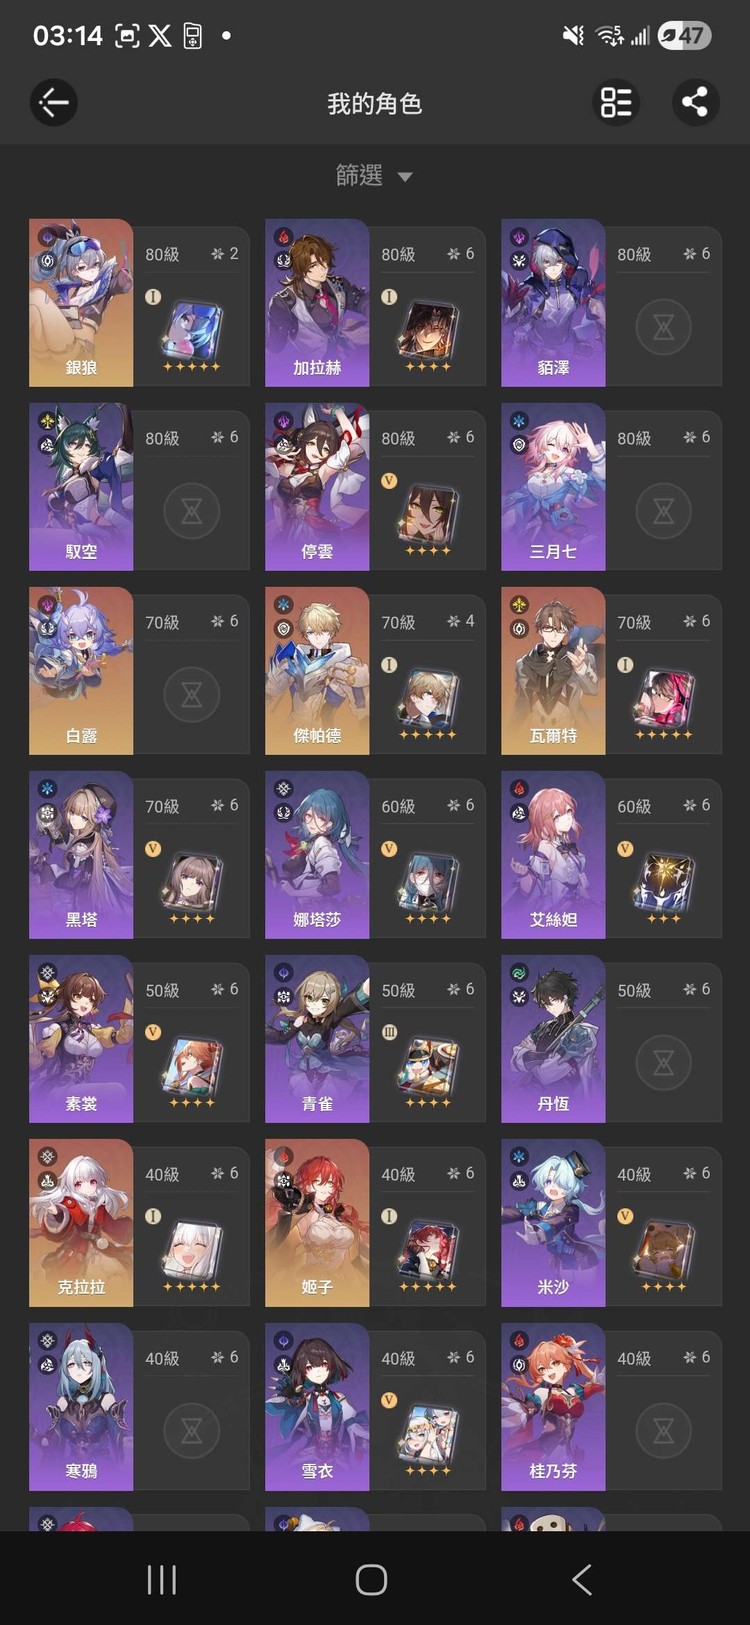Viewport: 750px width, 1625px height.
Task: Open 黑塔 character card
Action: 139,855
